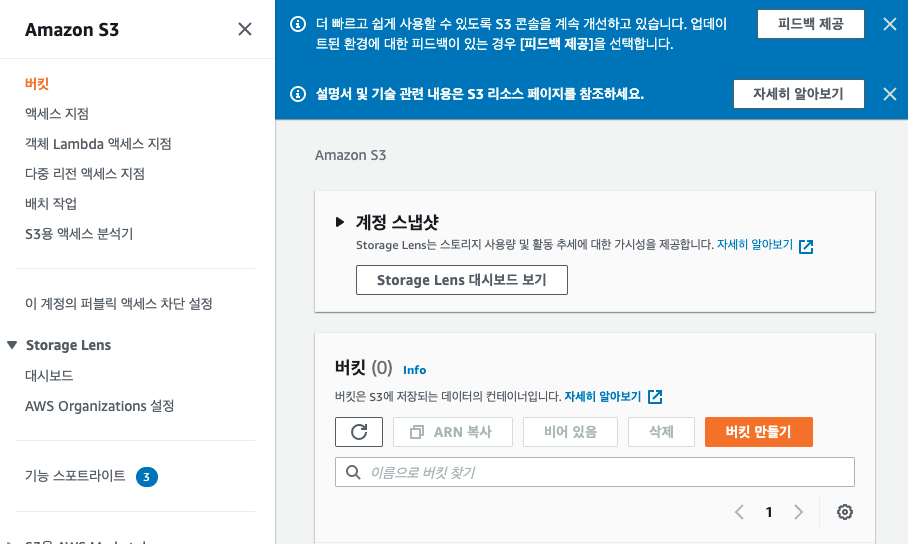Viewport: 908px width, 544px height.
Task: Open the Info link next to 버킷
Action: 415,370
